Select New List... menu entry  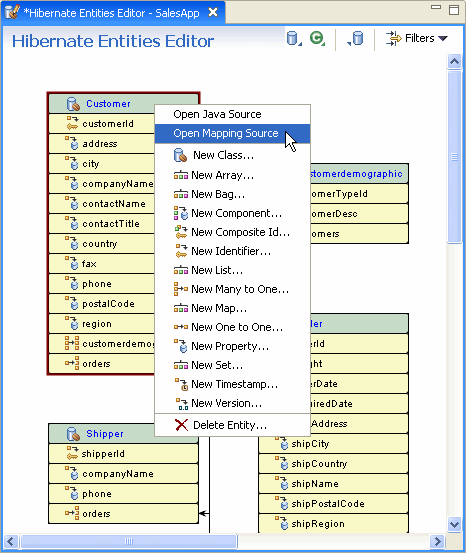tap(232, 270)
